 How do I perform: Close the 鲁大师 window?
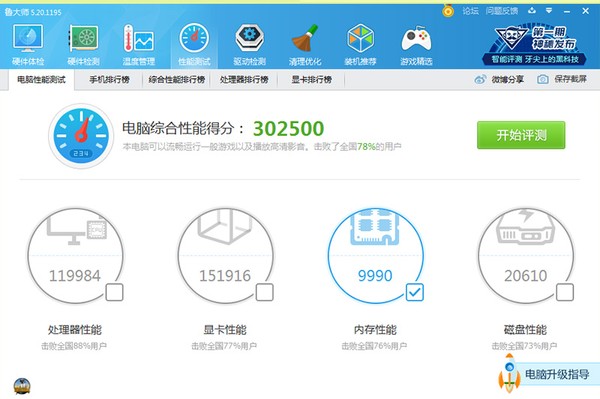585,11
